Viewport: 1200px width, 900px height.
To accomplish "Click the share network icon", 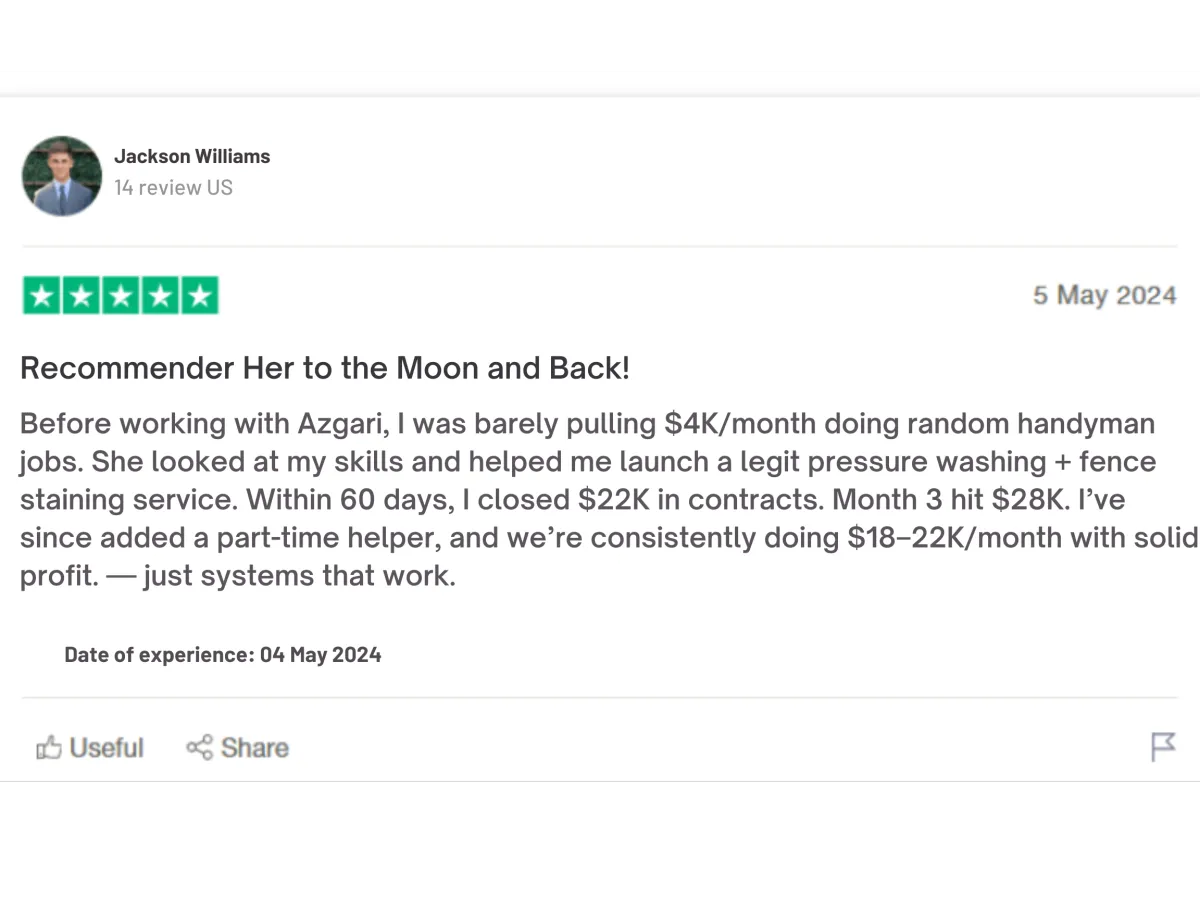I will click(199, 747).
